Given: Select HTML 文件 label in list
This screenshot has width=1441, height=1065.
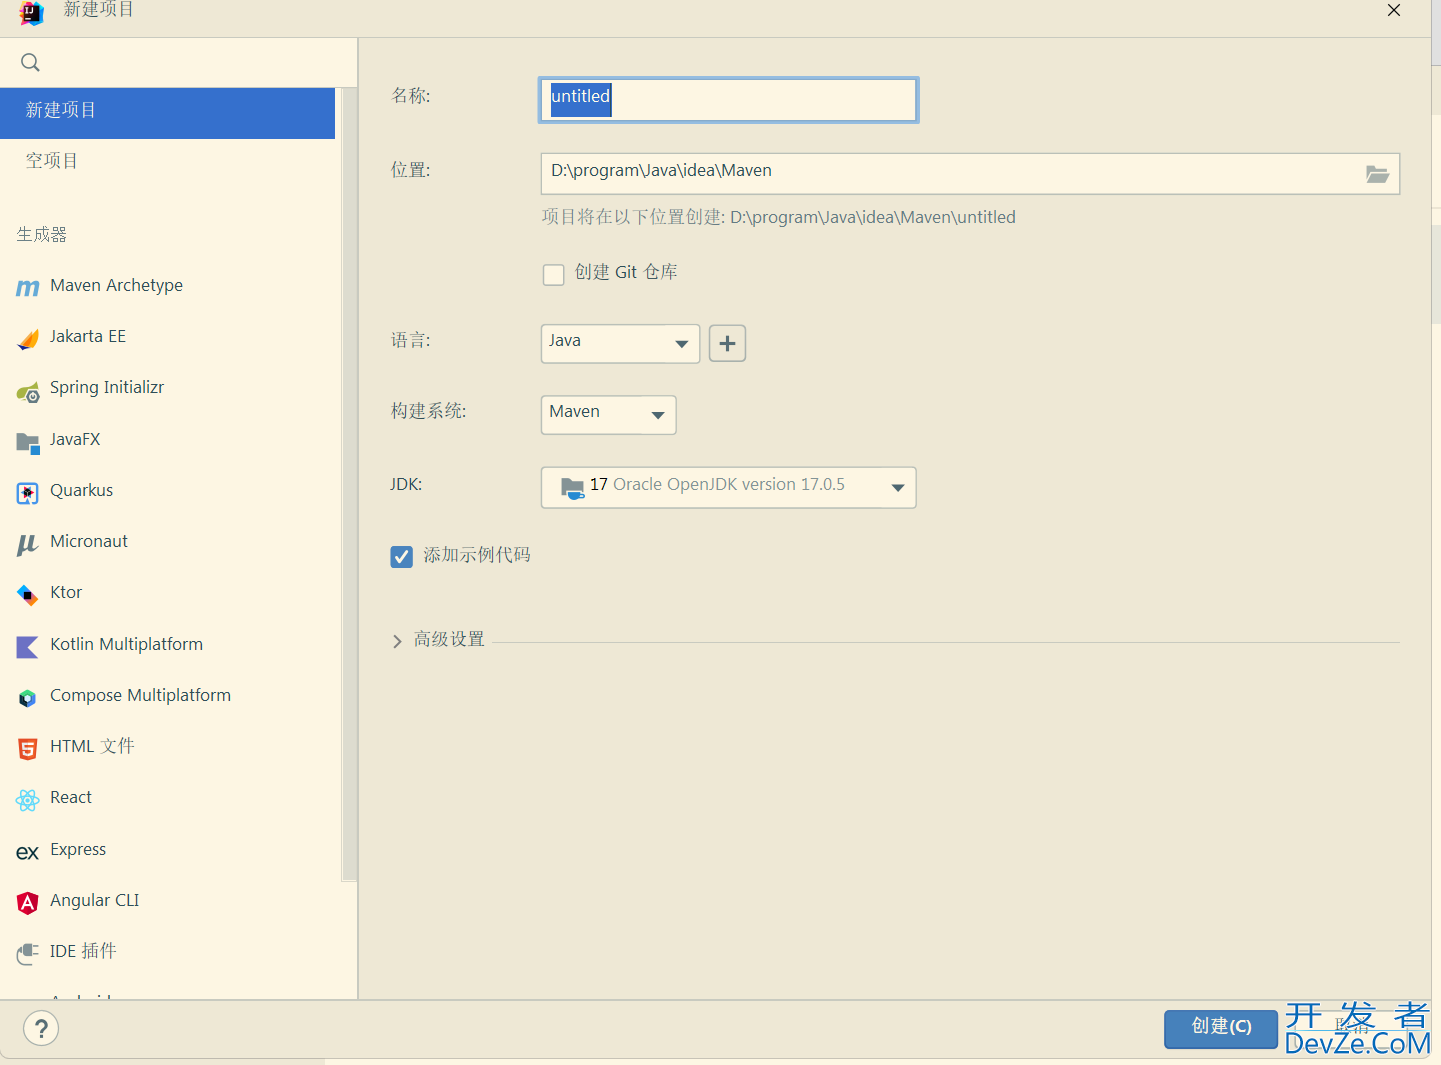Looking at the screenshot, I should click(x=92, y=747).
